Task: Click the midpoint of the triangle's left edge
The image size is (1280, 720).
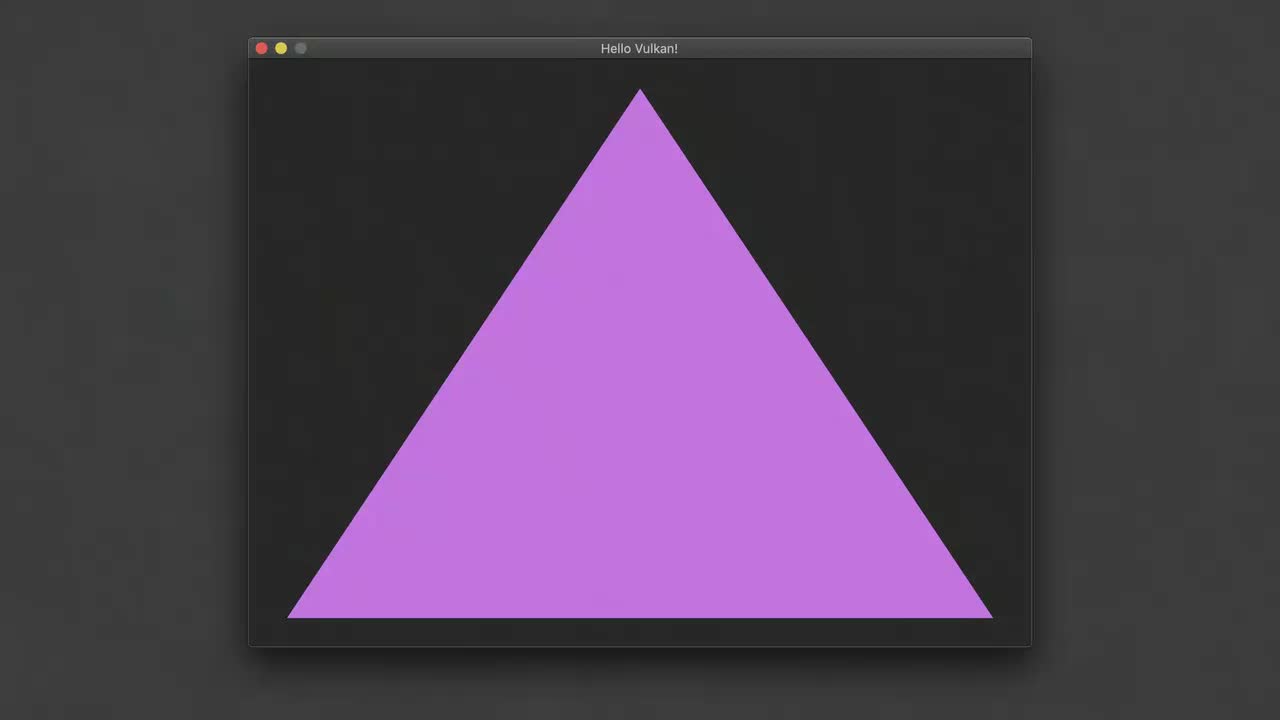Action: pos(466,353)
